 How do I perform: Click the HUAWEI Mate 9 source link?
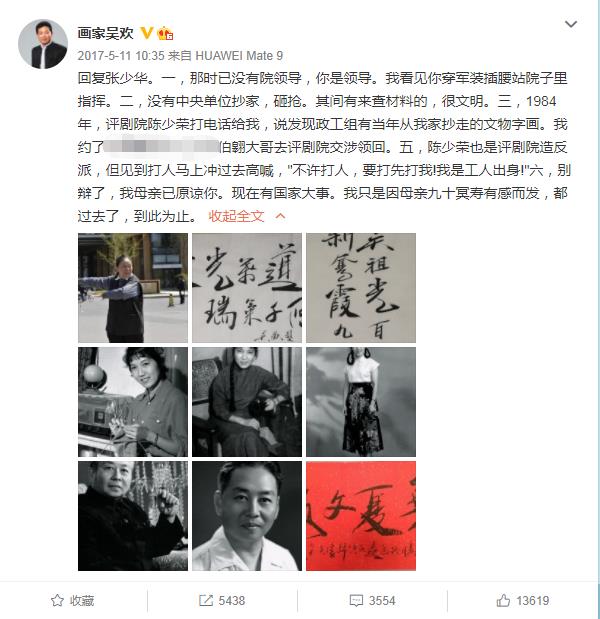coord(239,56)
